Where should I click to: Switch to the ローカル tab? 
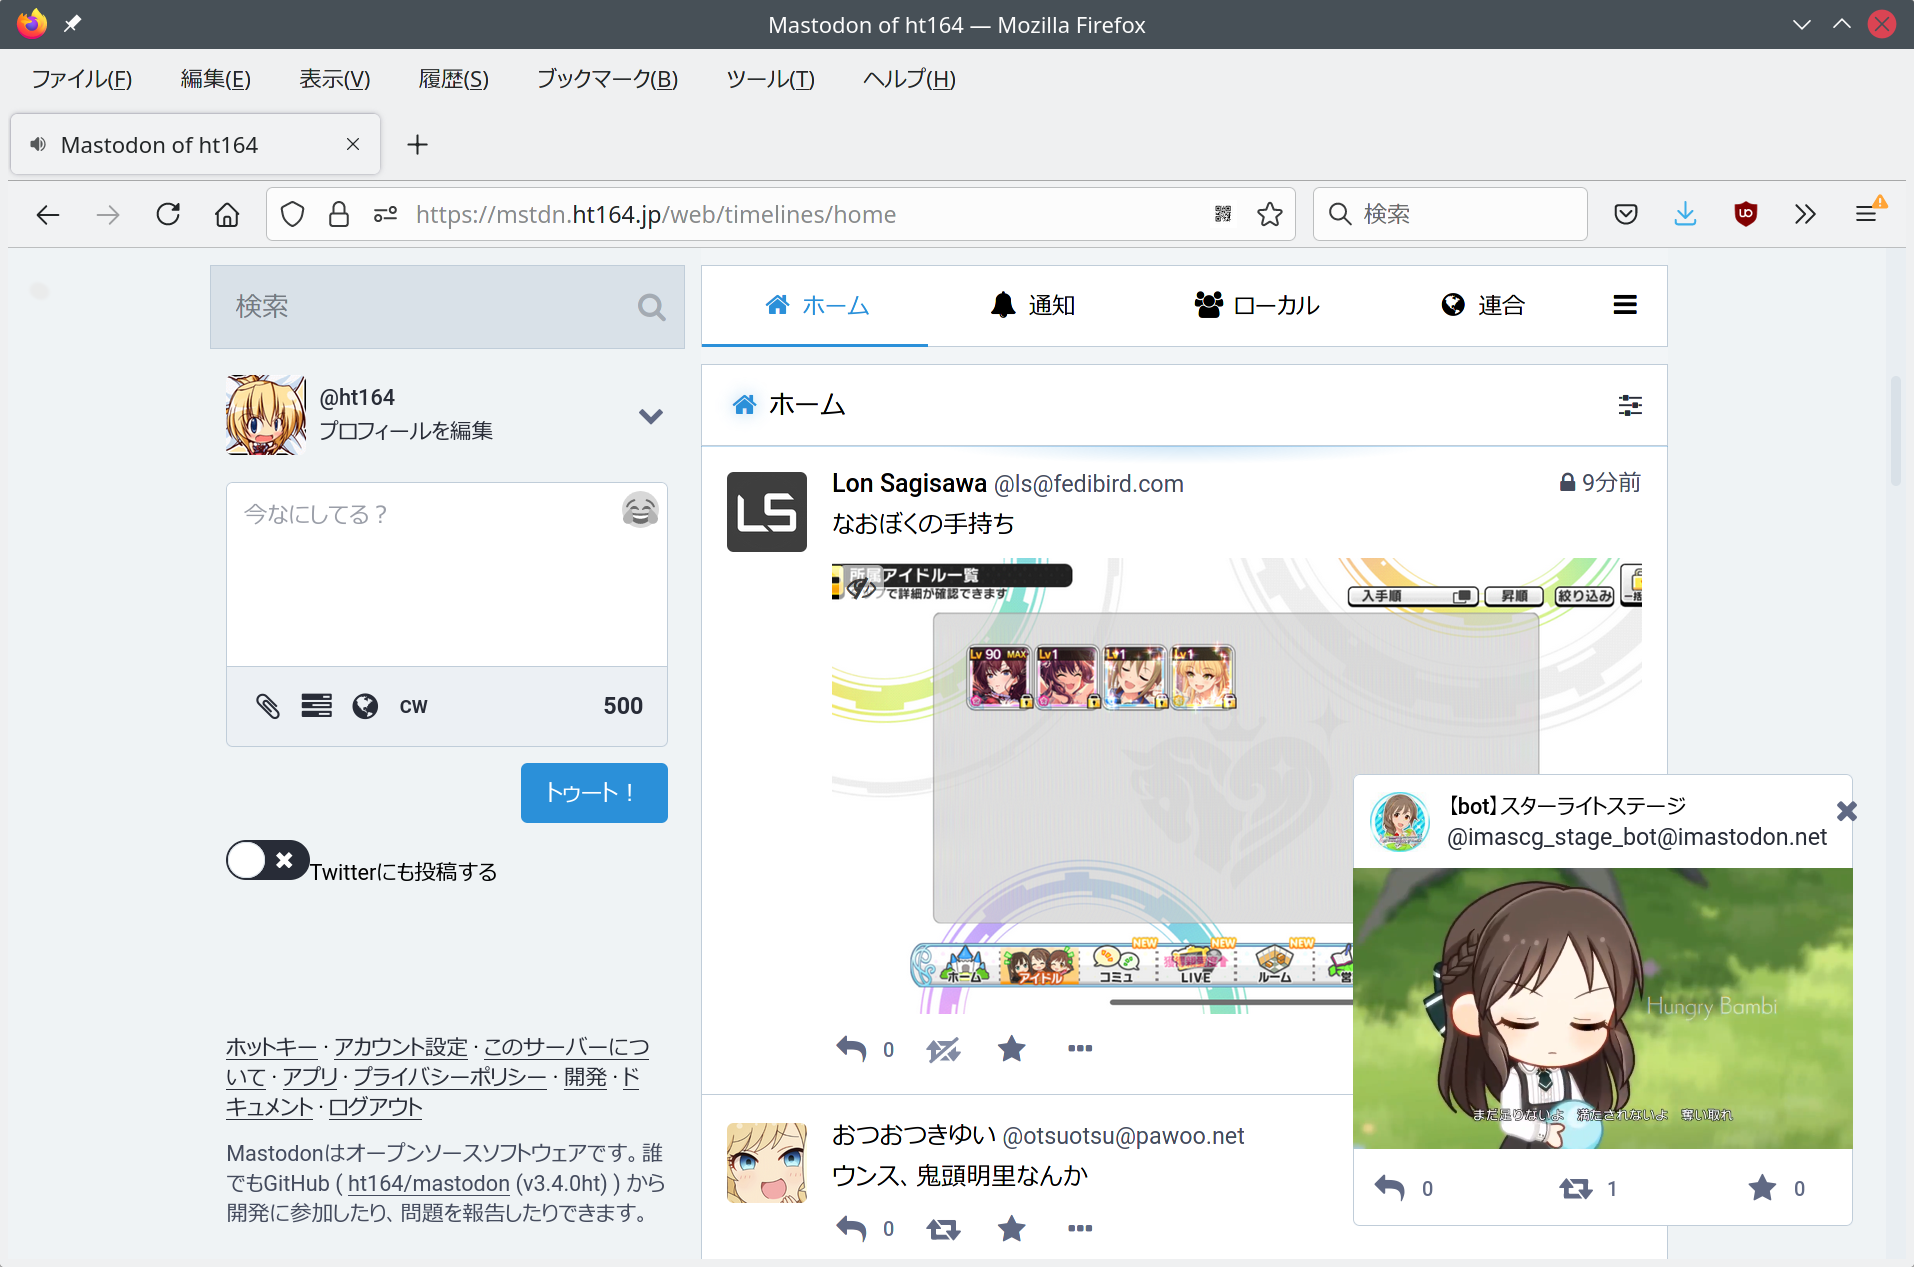[x=1256, y=305]
